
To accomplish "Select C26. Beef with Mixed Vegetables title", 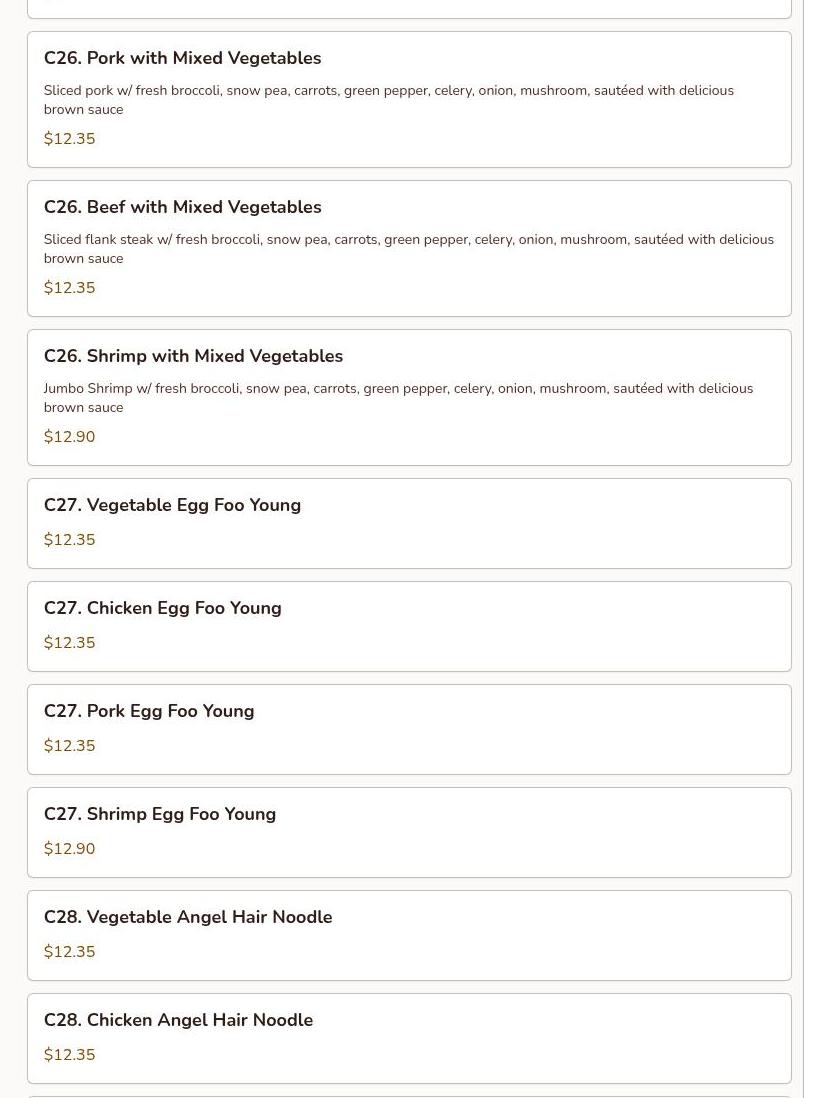I will [182, 207].
